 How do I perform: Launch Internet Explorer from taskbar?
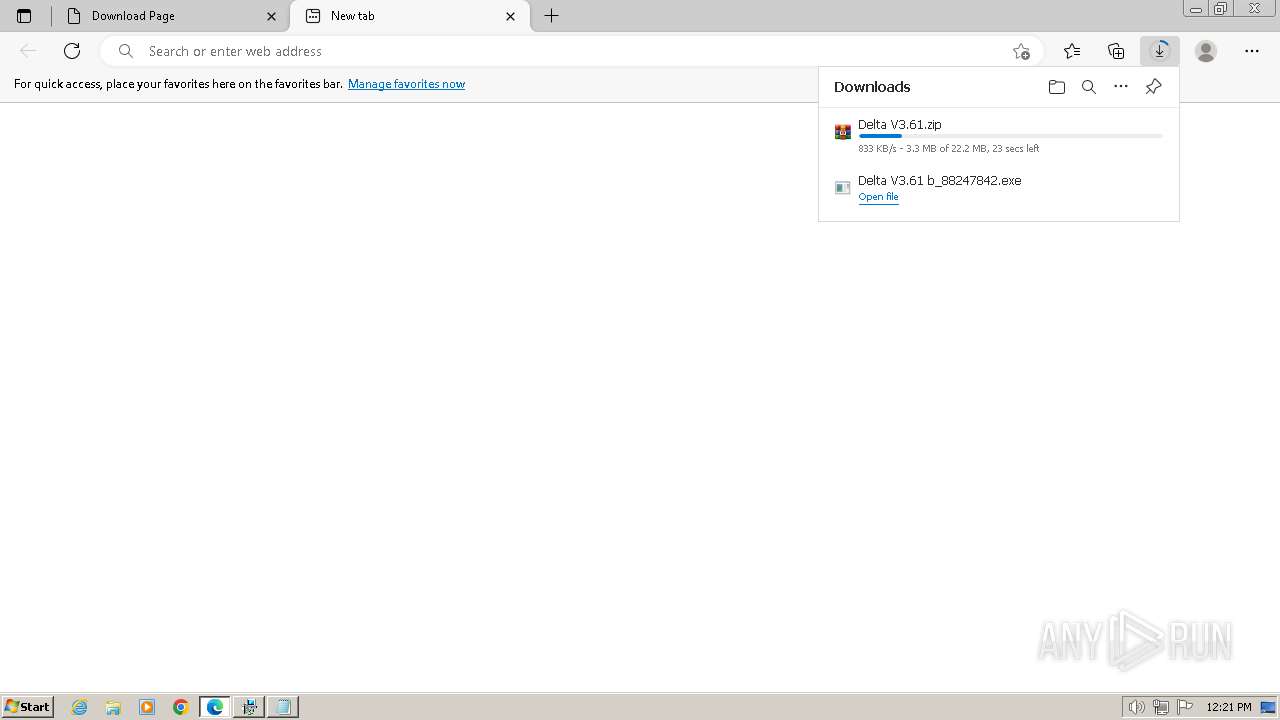coord(80,707)
